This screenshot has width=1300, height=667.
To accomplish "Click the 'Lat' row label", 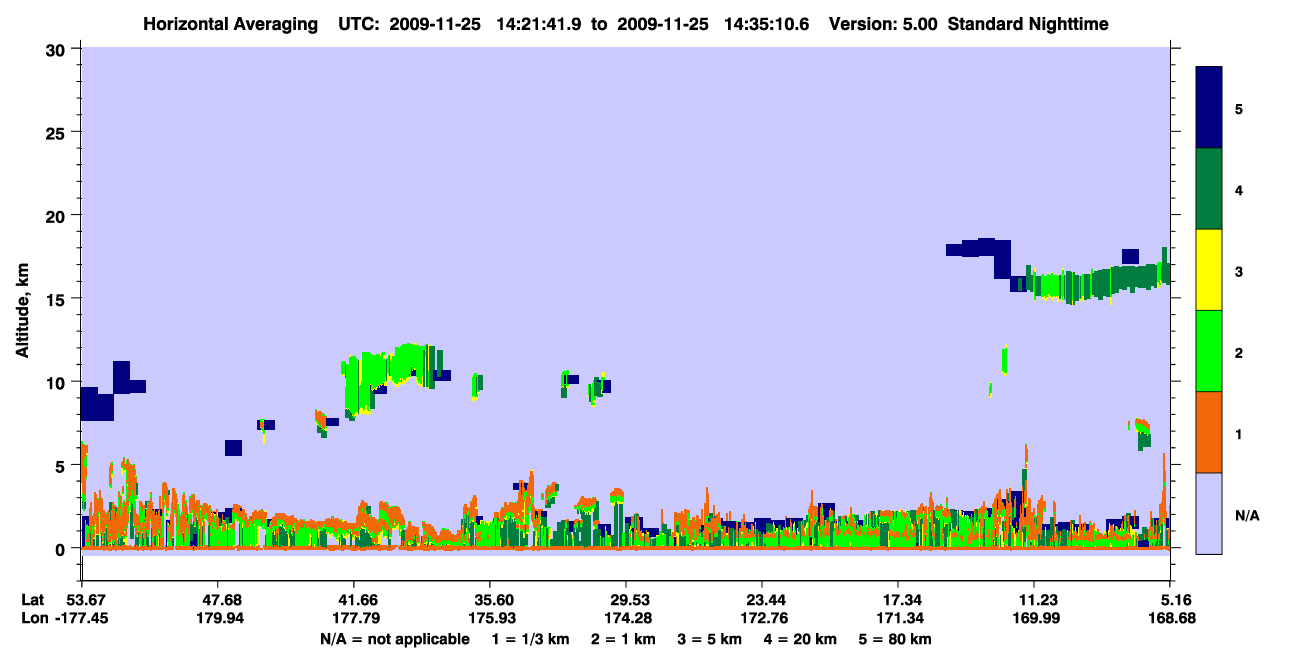I will click(33, 599).
